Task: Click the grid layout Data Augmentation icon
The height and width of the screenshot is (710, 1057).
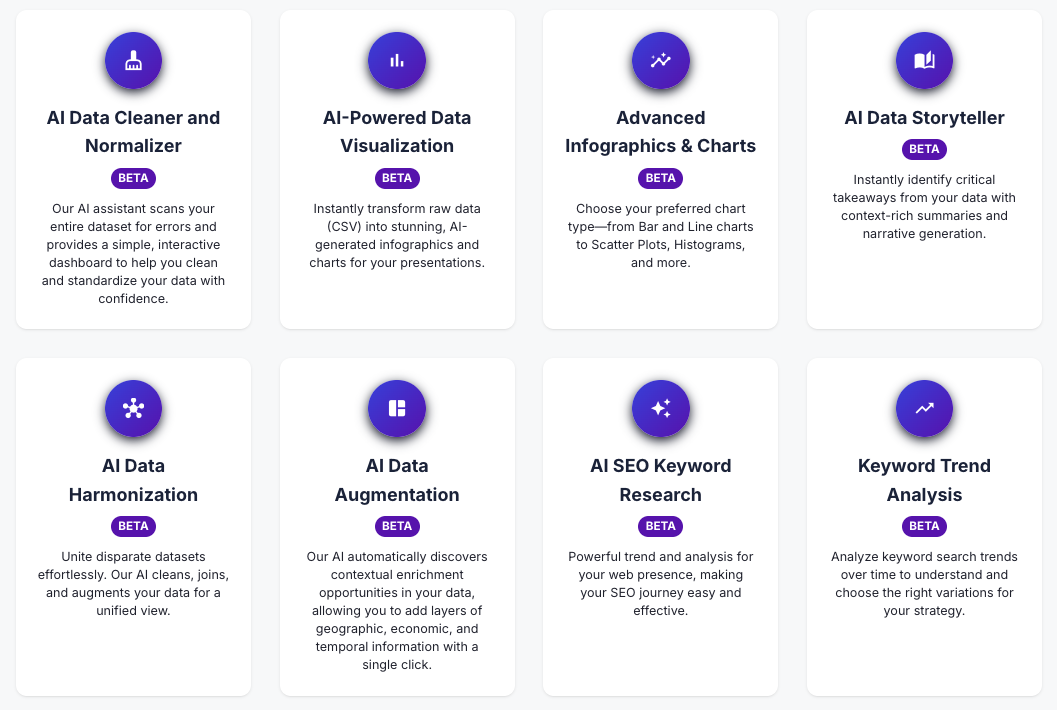Action: click(397, 409)
